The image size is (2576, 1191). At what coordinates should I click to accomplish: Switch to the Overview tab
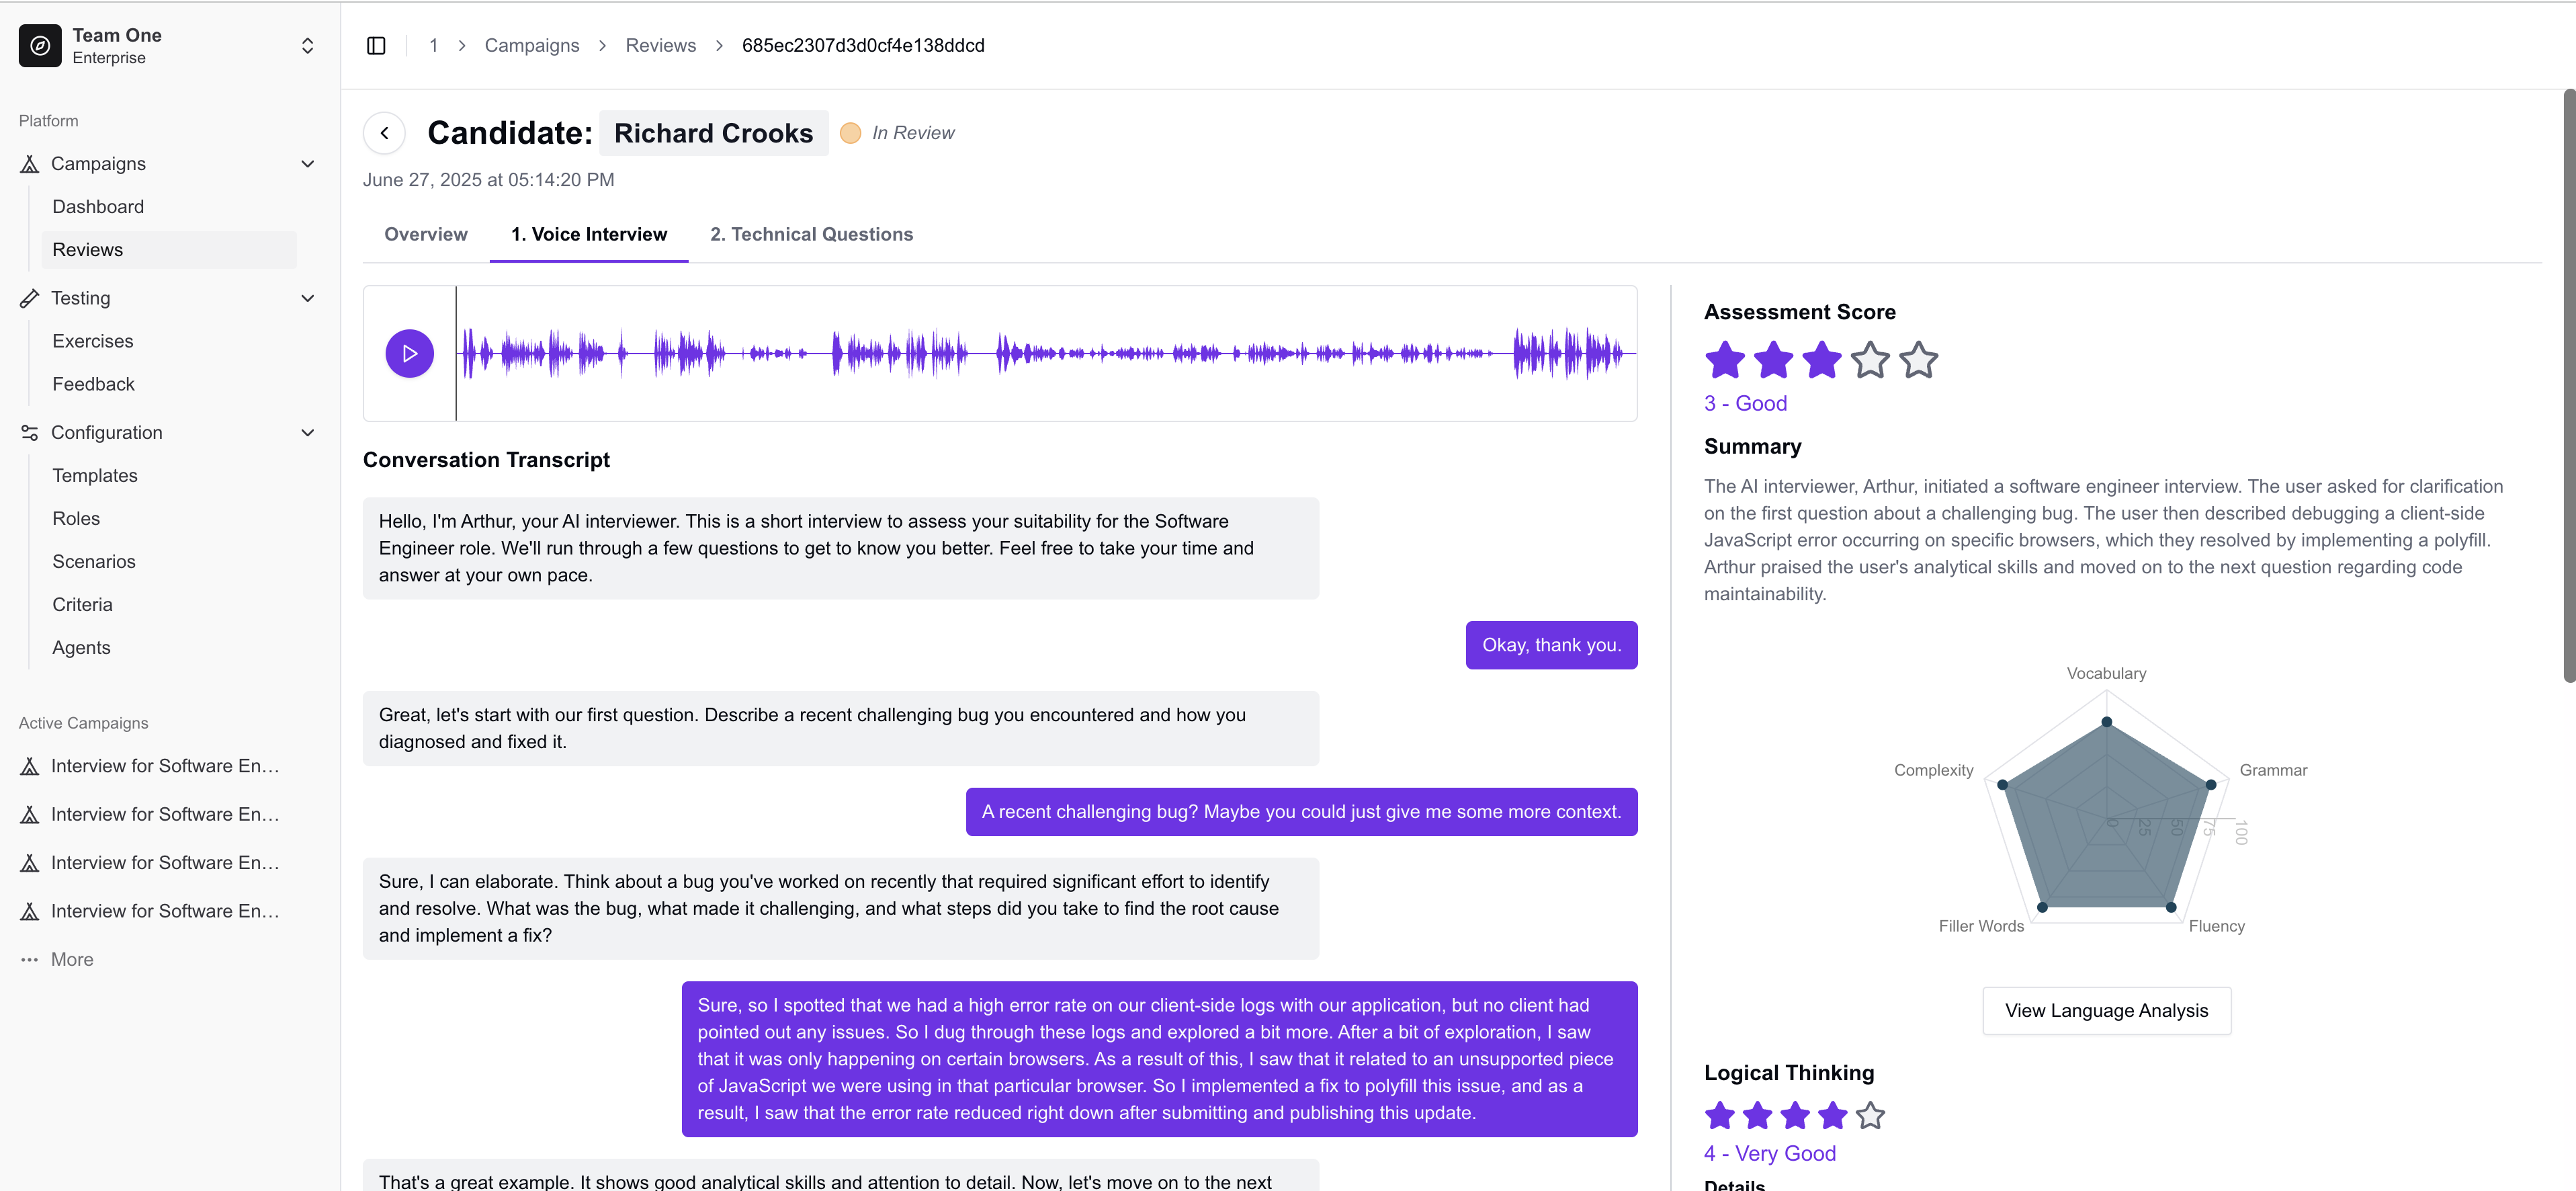[x=425, y=234]
